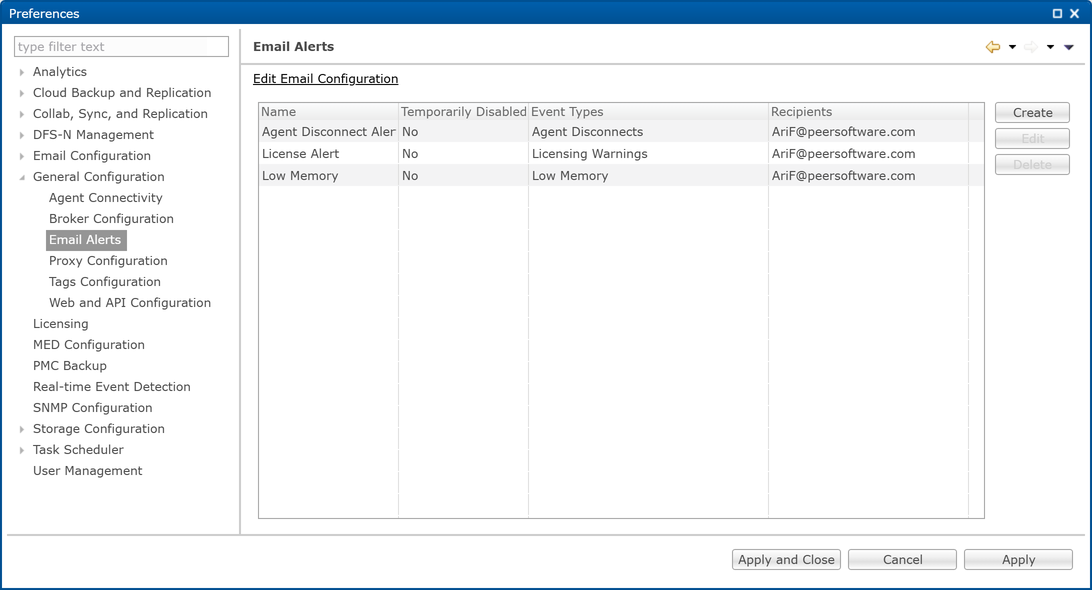This screenshot has height=590, width=1092.
Task: Expand the Storage Configuration node
Action: [22, 429]
